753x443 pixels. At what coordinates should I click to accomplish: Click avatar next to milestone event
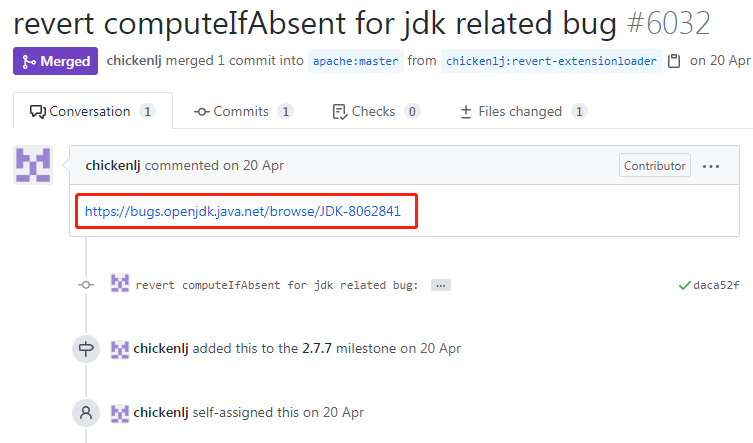click(120, 349)
